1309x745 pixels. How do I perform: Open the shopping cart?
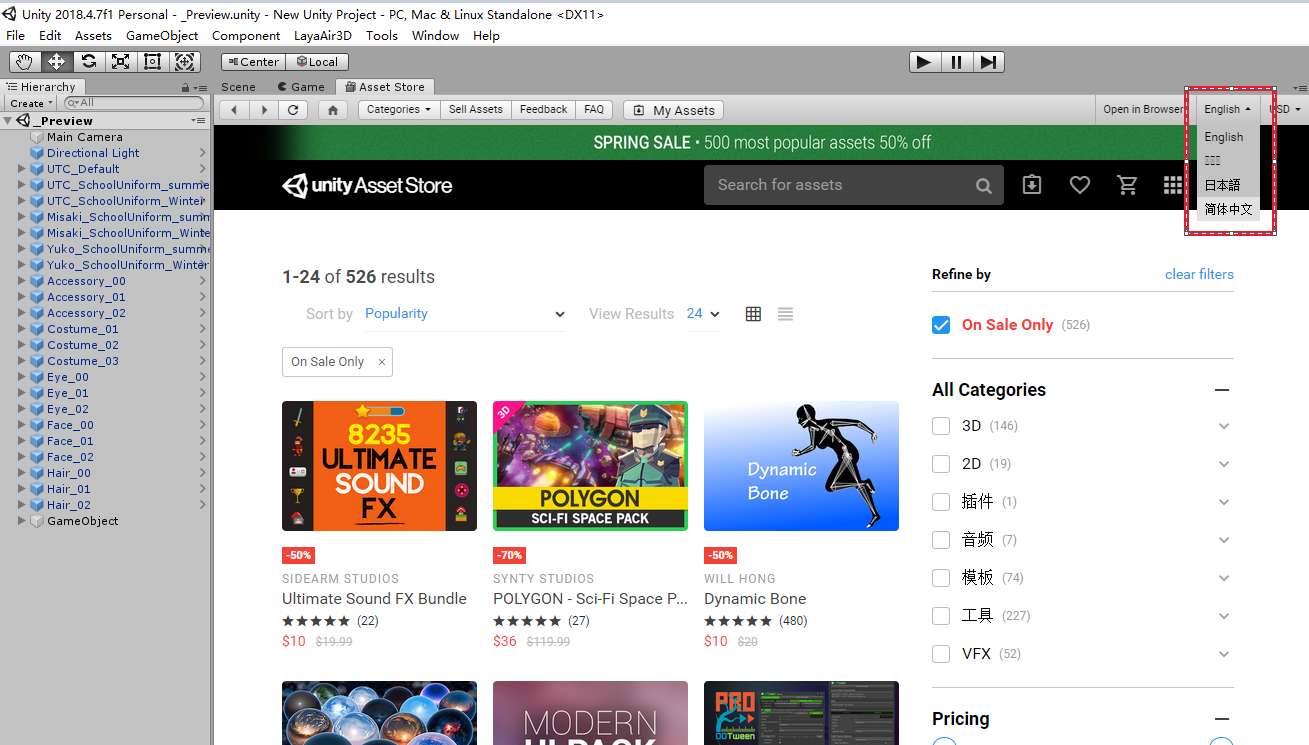pyautogui.click(x=1127, y=185)
